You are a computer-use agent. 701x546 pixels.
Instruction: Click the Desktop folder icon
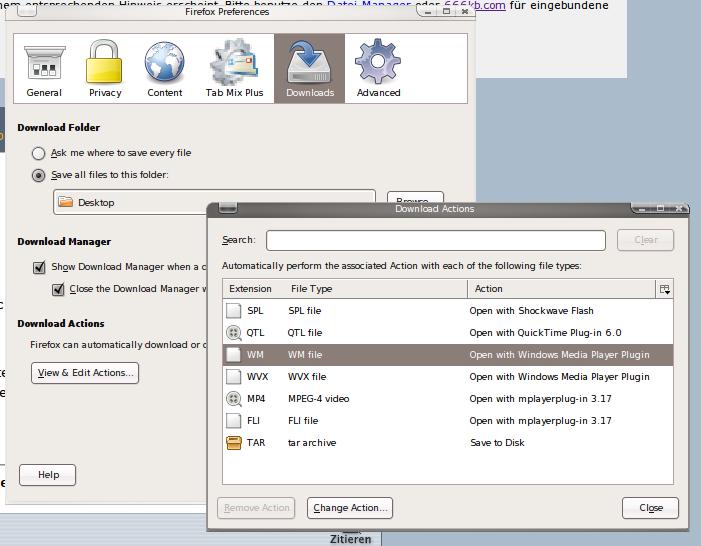click(x=66, y=202)
